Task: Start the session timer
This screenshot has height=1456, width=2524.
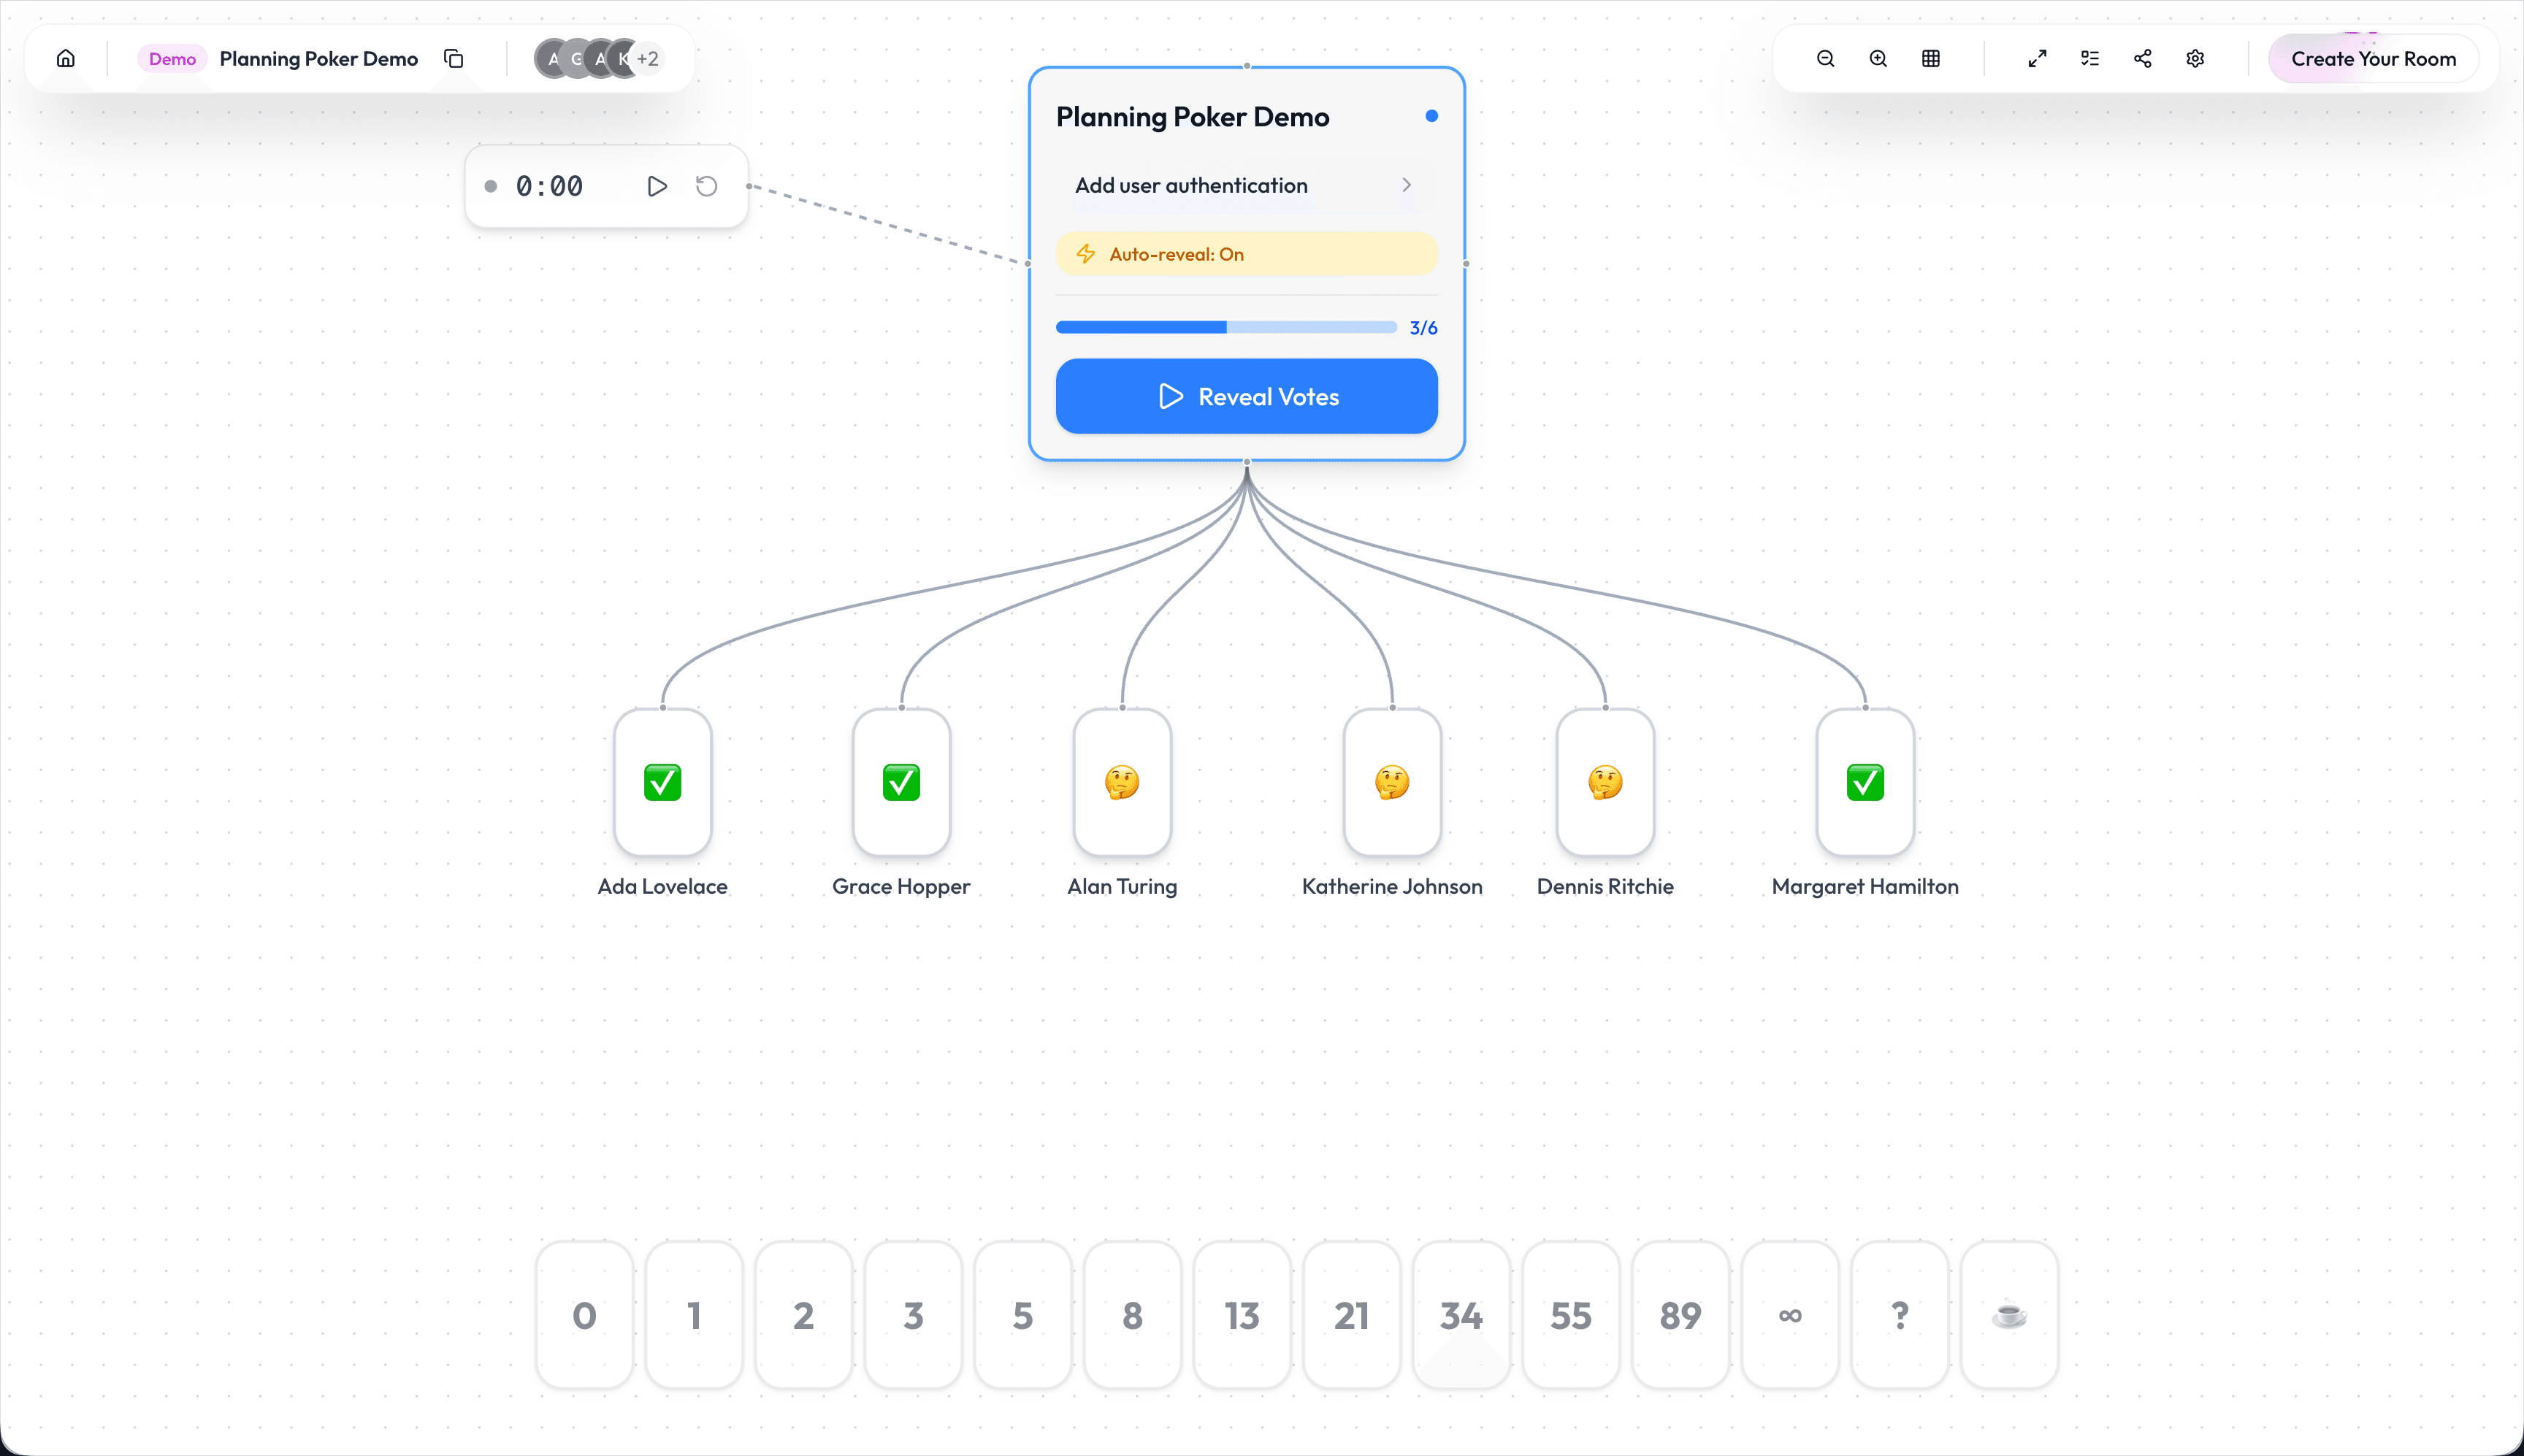Action: click(657, 185)
